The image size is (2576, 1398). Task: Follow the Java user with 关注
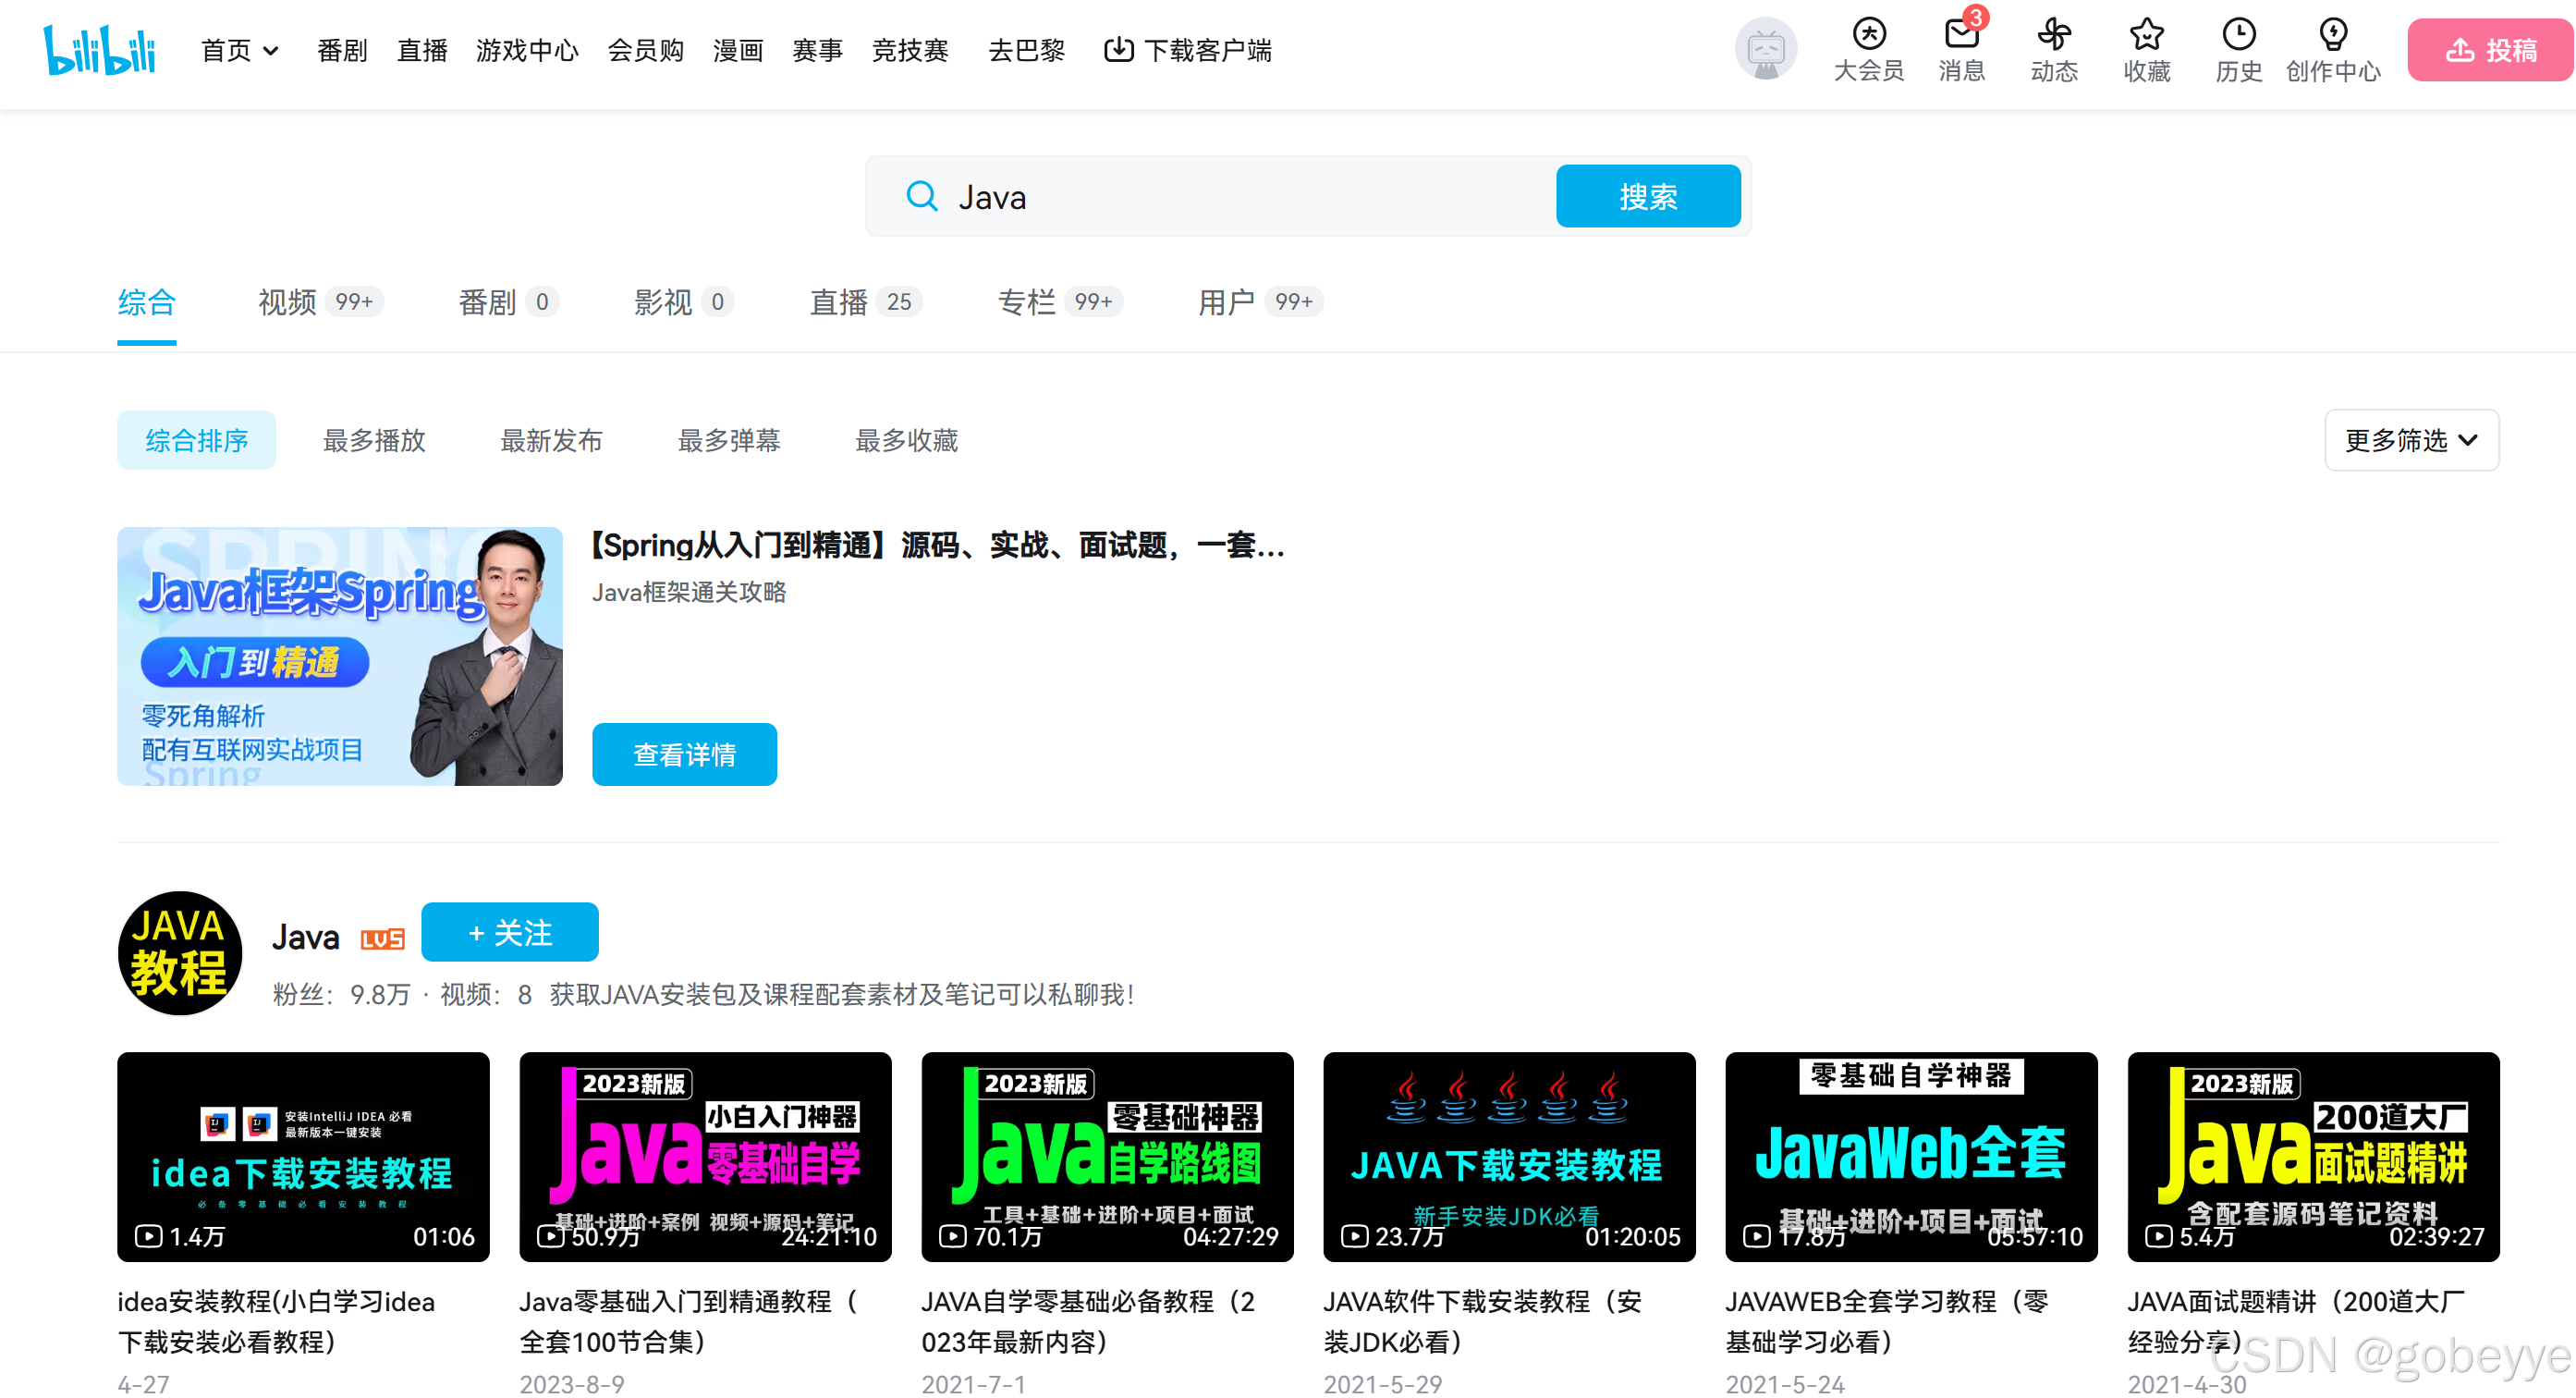click(509, 932)
